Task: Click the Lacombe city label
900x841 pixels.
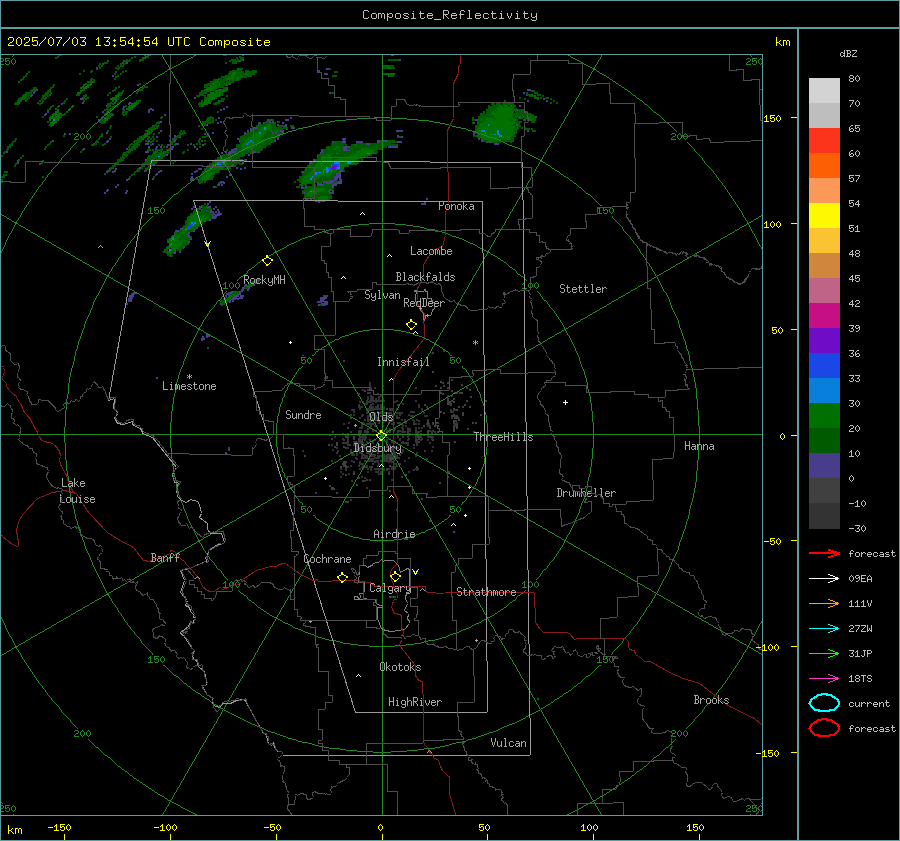Action: pos(431,251)
